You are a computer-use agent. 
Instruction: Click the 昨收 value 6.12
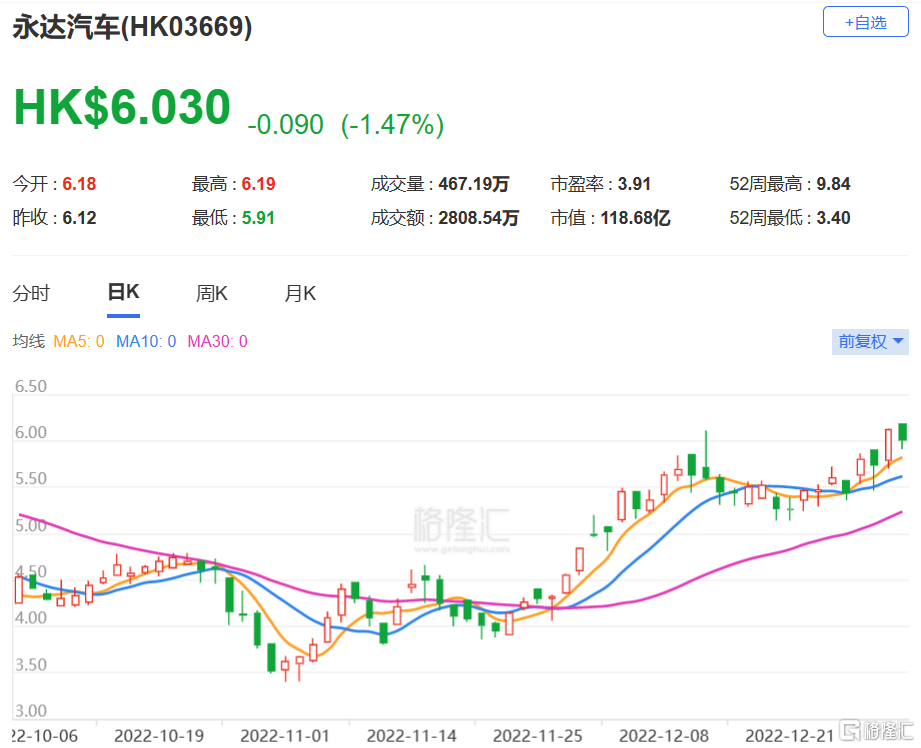pyautogui.click(x=79, y=218)
